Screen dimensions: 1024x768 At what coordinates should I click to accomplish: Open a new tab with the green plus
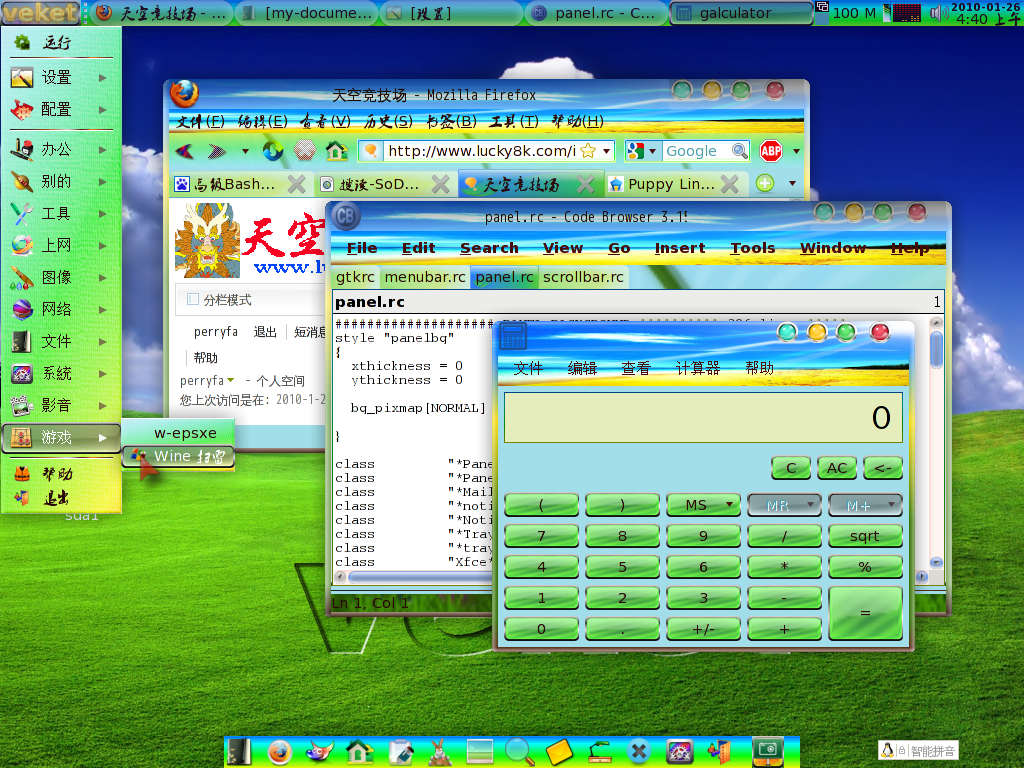tap(765, 184)
